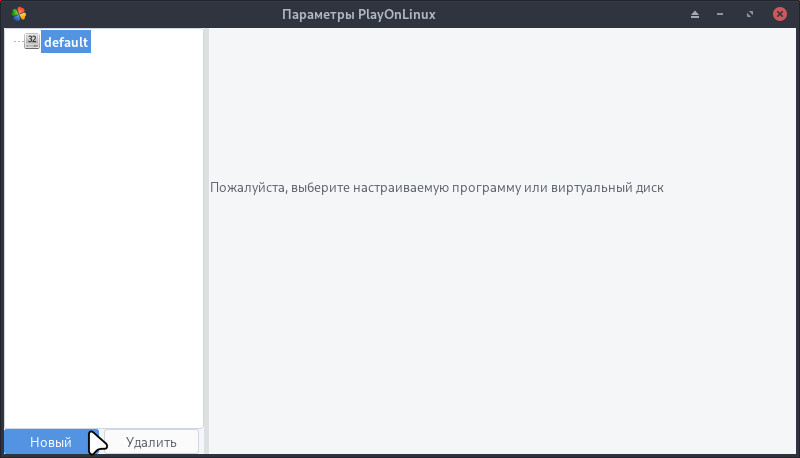Image resolution: width=800 pixels, height=458 pixels.
Task: Click the text Пожалуйста, выберите настраиваемую программу
Action: pos(365,188)
